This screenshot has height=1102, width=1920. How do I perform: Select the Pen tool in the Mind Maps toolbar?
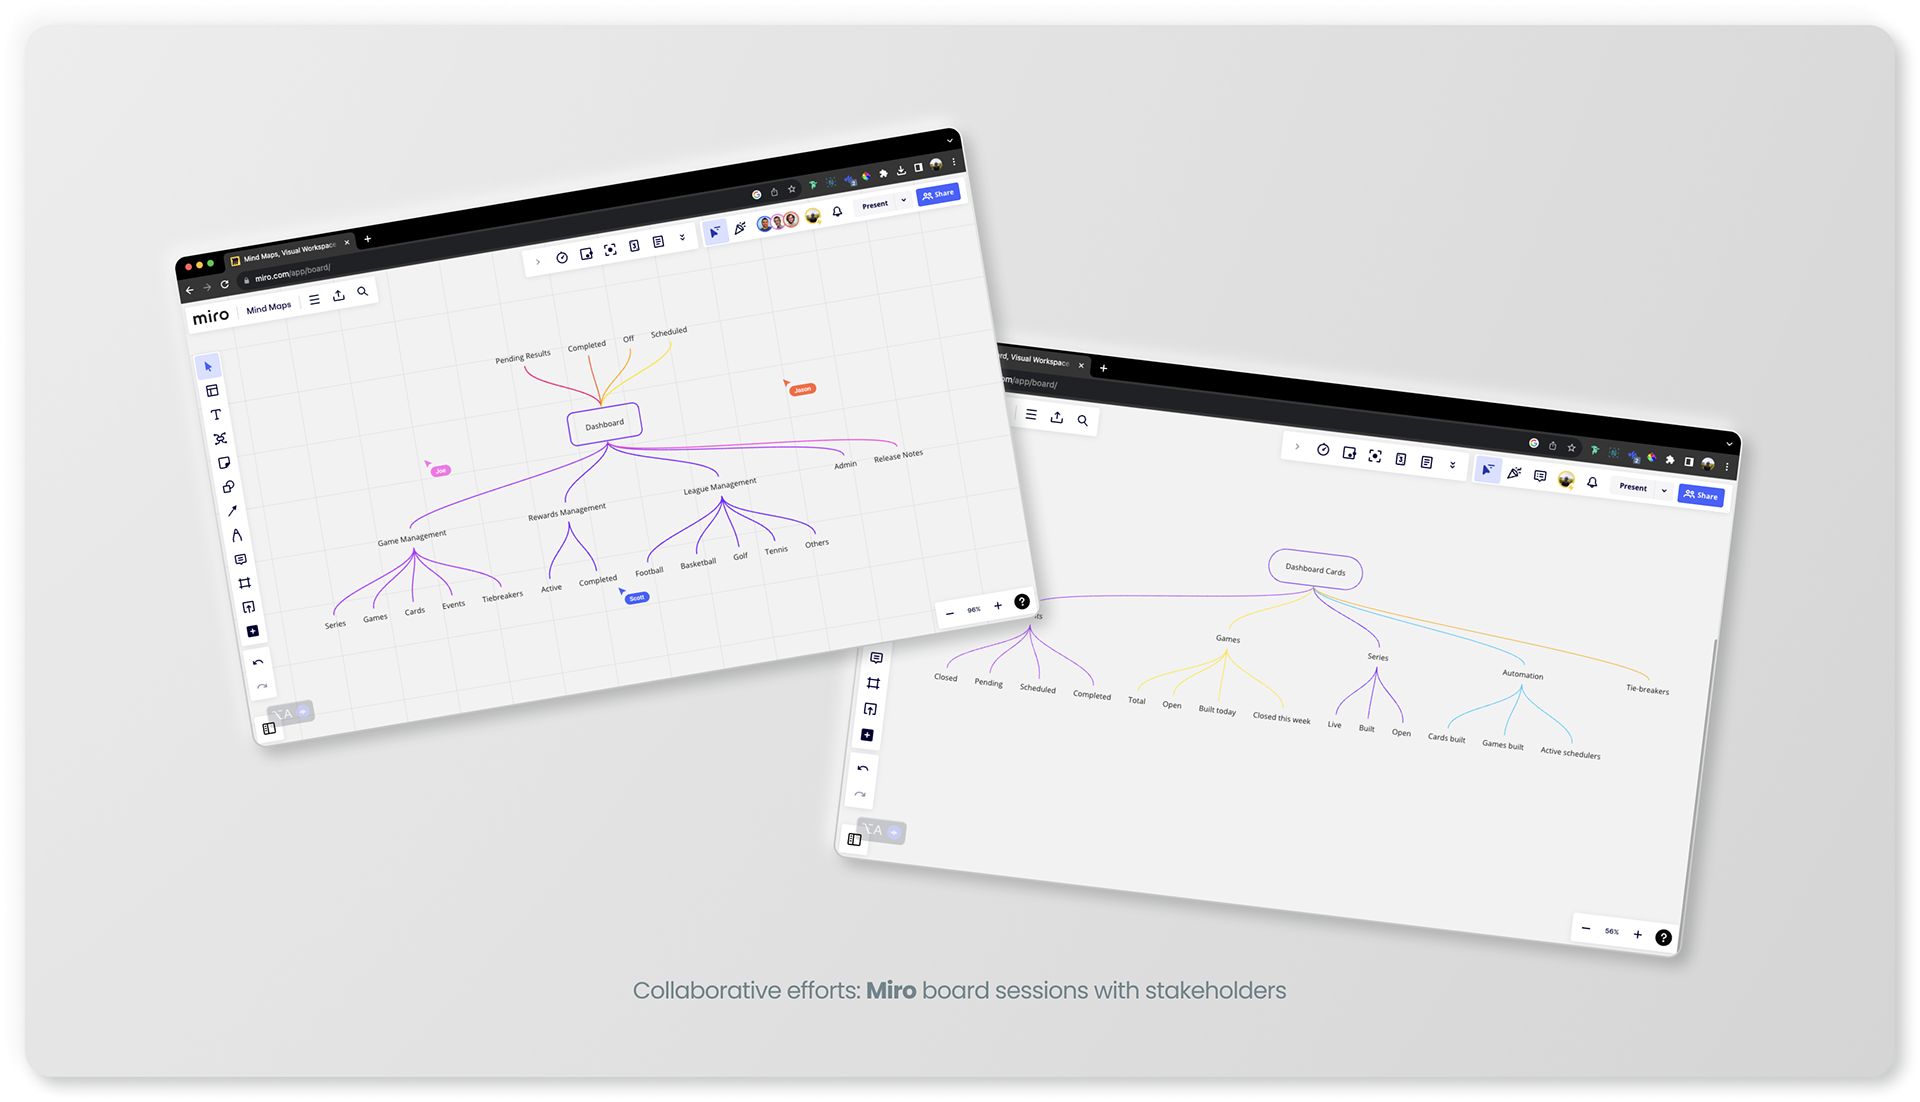pyautogui.click(x=237, y=535)
